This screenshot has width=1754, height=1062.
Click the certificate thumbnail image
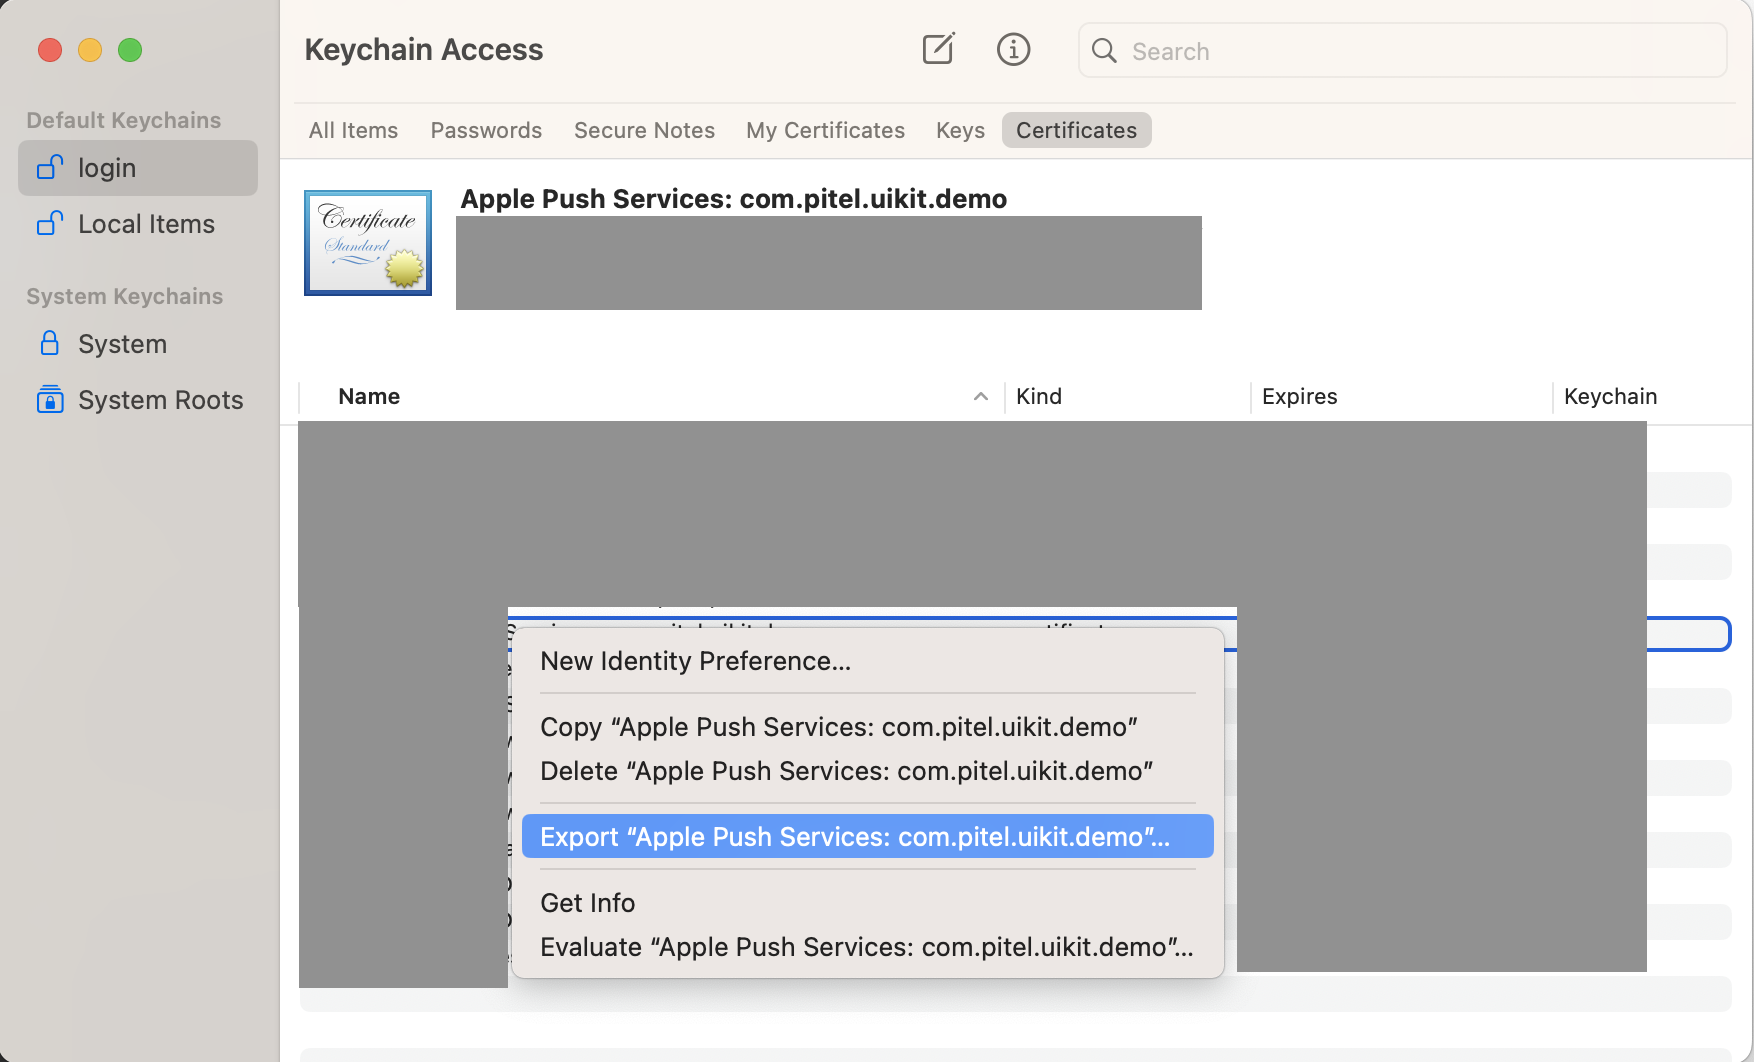coord(368,243)
